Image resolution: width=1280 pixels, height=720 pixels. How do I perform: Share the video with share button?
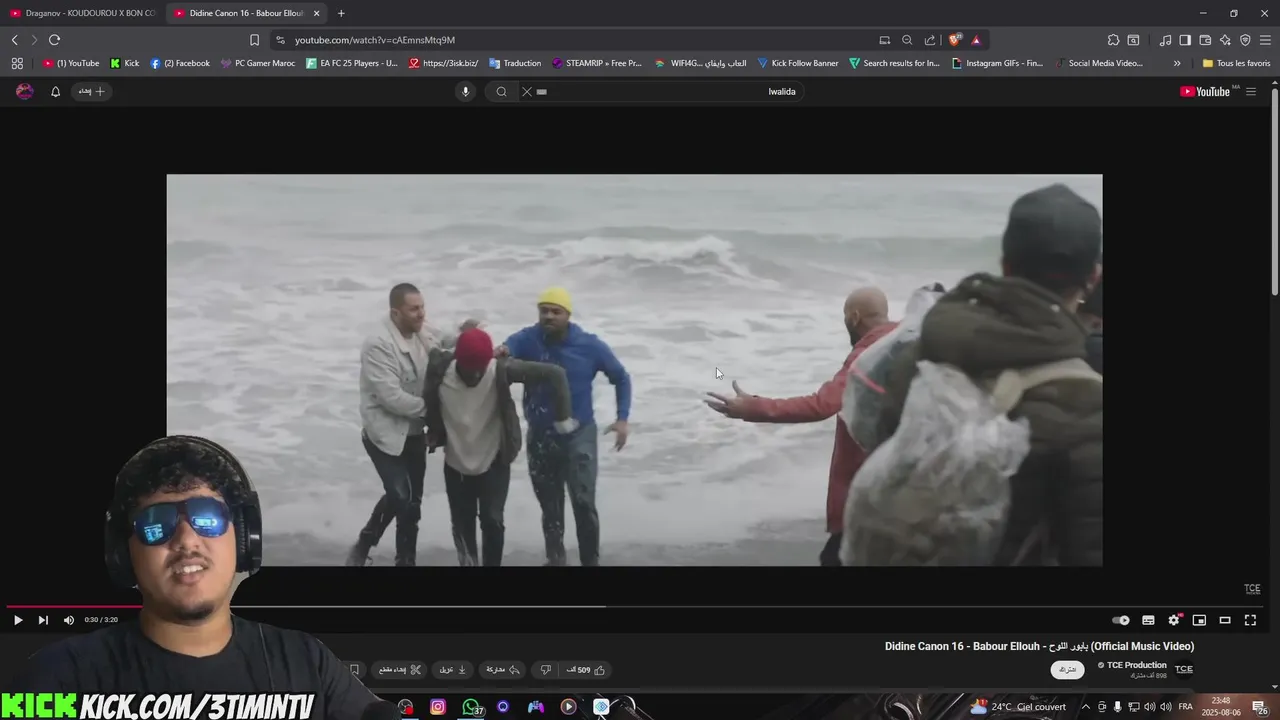coord(503,670)
